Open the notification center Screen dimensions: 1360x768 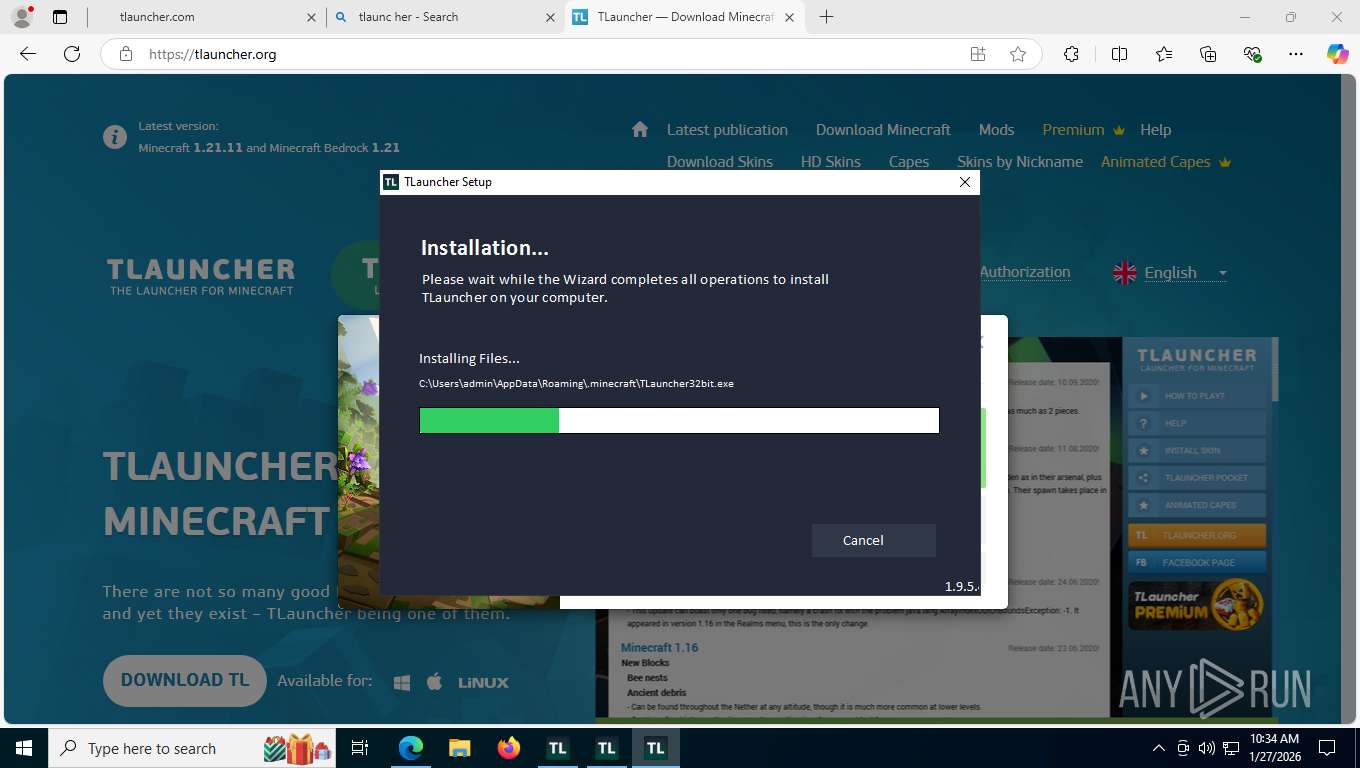point(1327,748)
